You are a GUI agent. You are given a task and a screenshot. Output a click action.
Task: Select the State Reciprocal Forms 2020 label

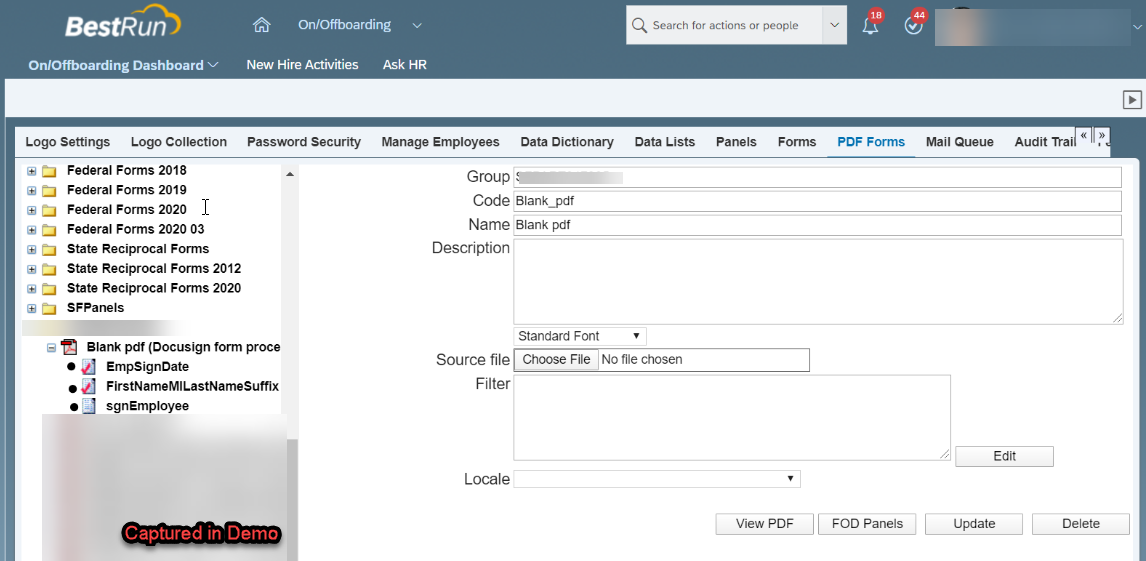[154, 289]
